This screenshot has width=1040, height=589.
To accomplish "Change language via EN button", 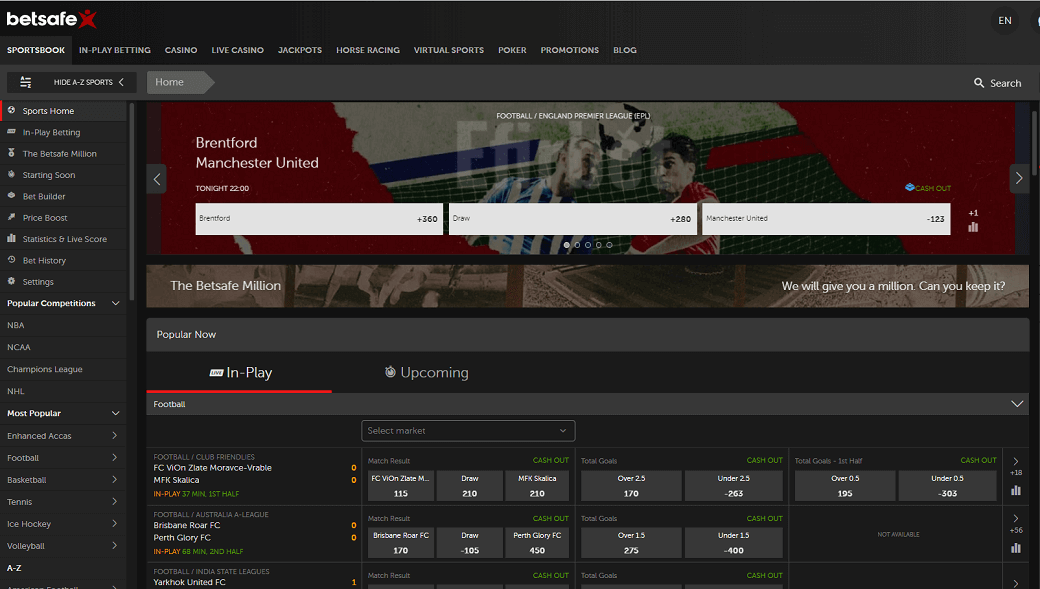I will tap(1005, 21).
